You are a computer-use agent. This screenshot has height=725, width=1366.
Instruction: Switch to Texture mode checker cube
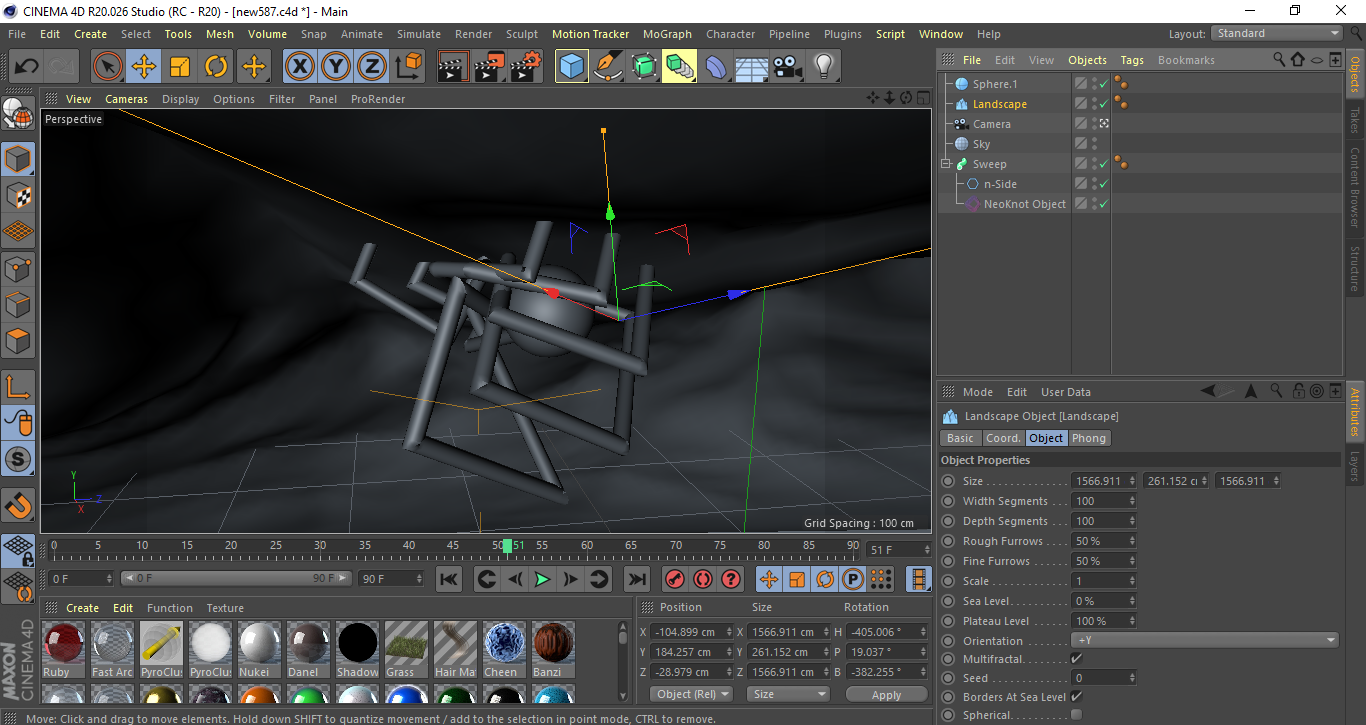[x=18, y=195]
